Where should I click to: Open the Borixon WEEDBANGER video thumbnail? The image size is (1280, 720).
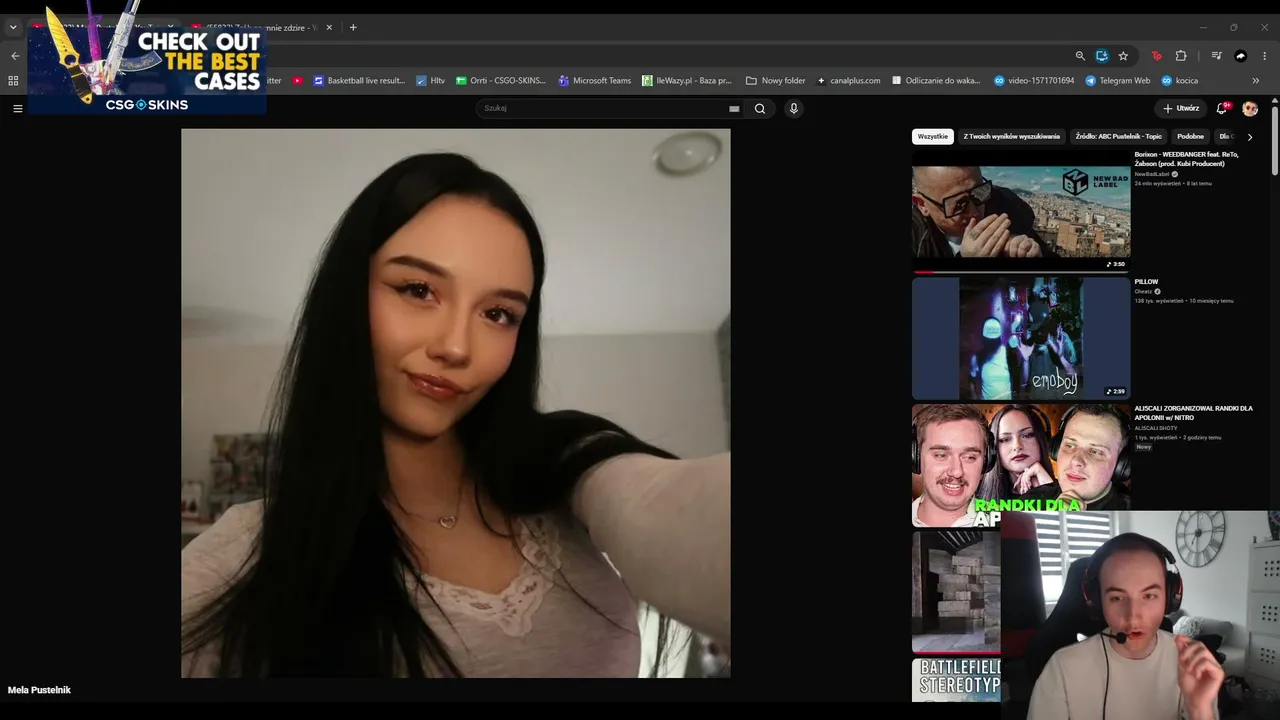tap(1021, 212)
